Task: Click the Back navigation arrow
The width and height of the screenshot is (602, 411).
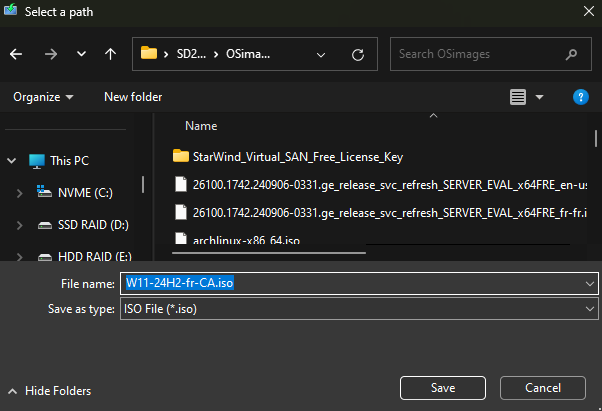Action: click(16, 55)
